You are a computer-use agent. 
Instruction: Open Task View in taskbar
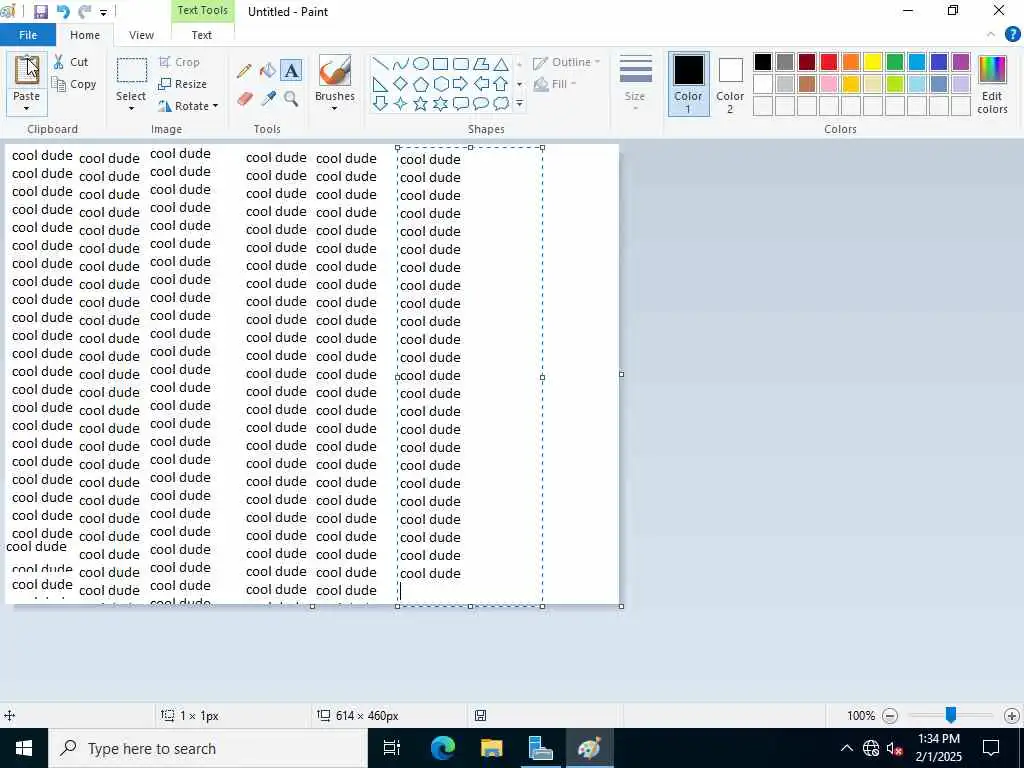click(391, 748)
